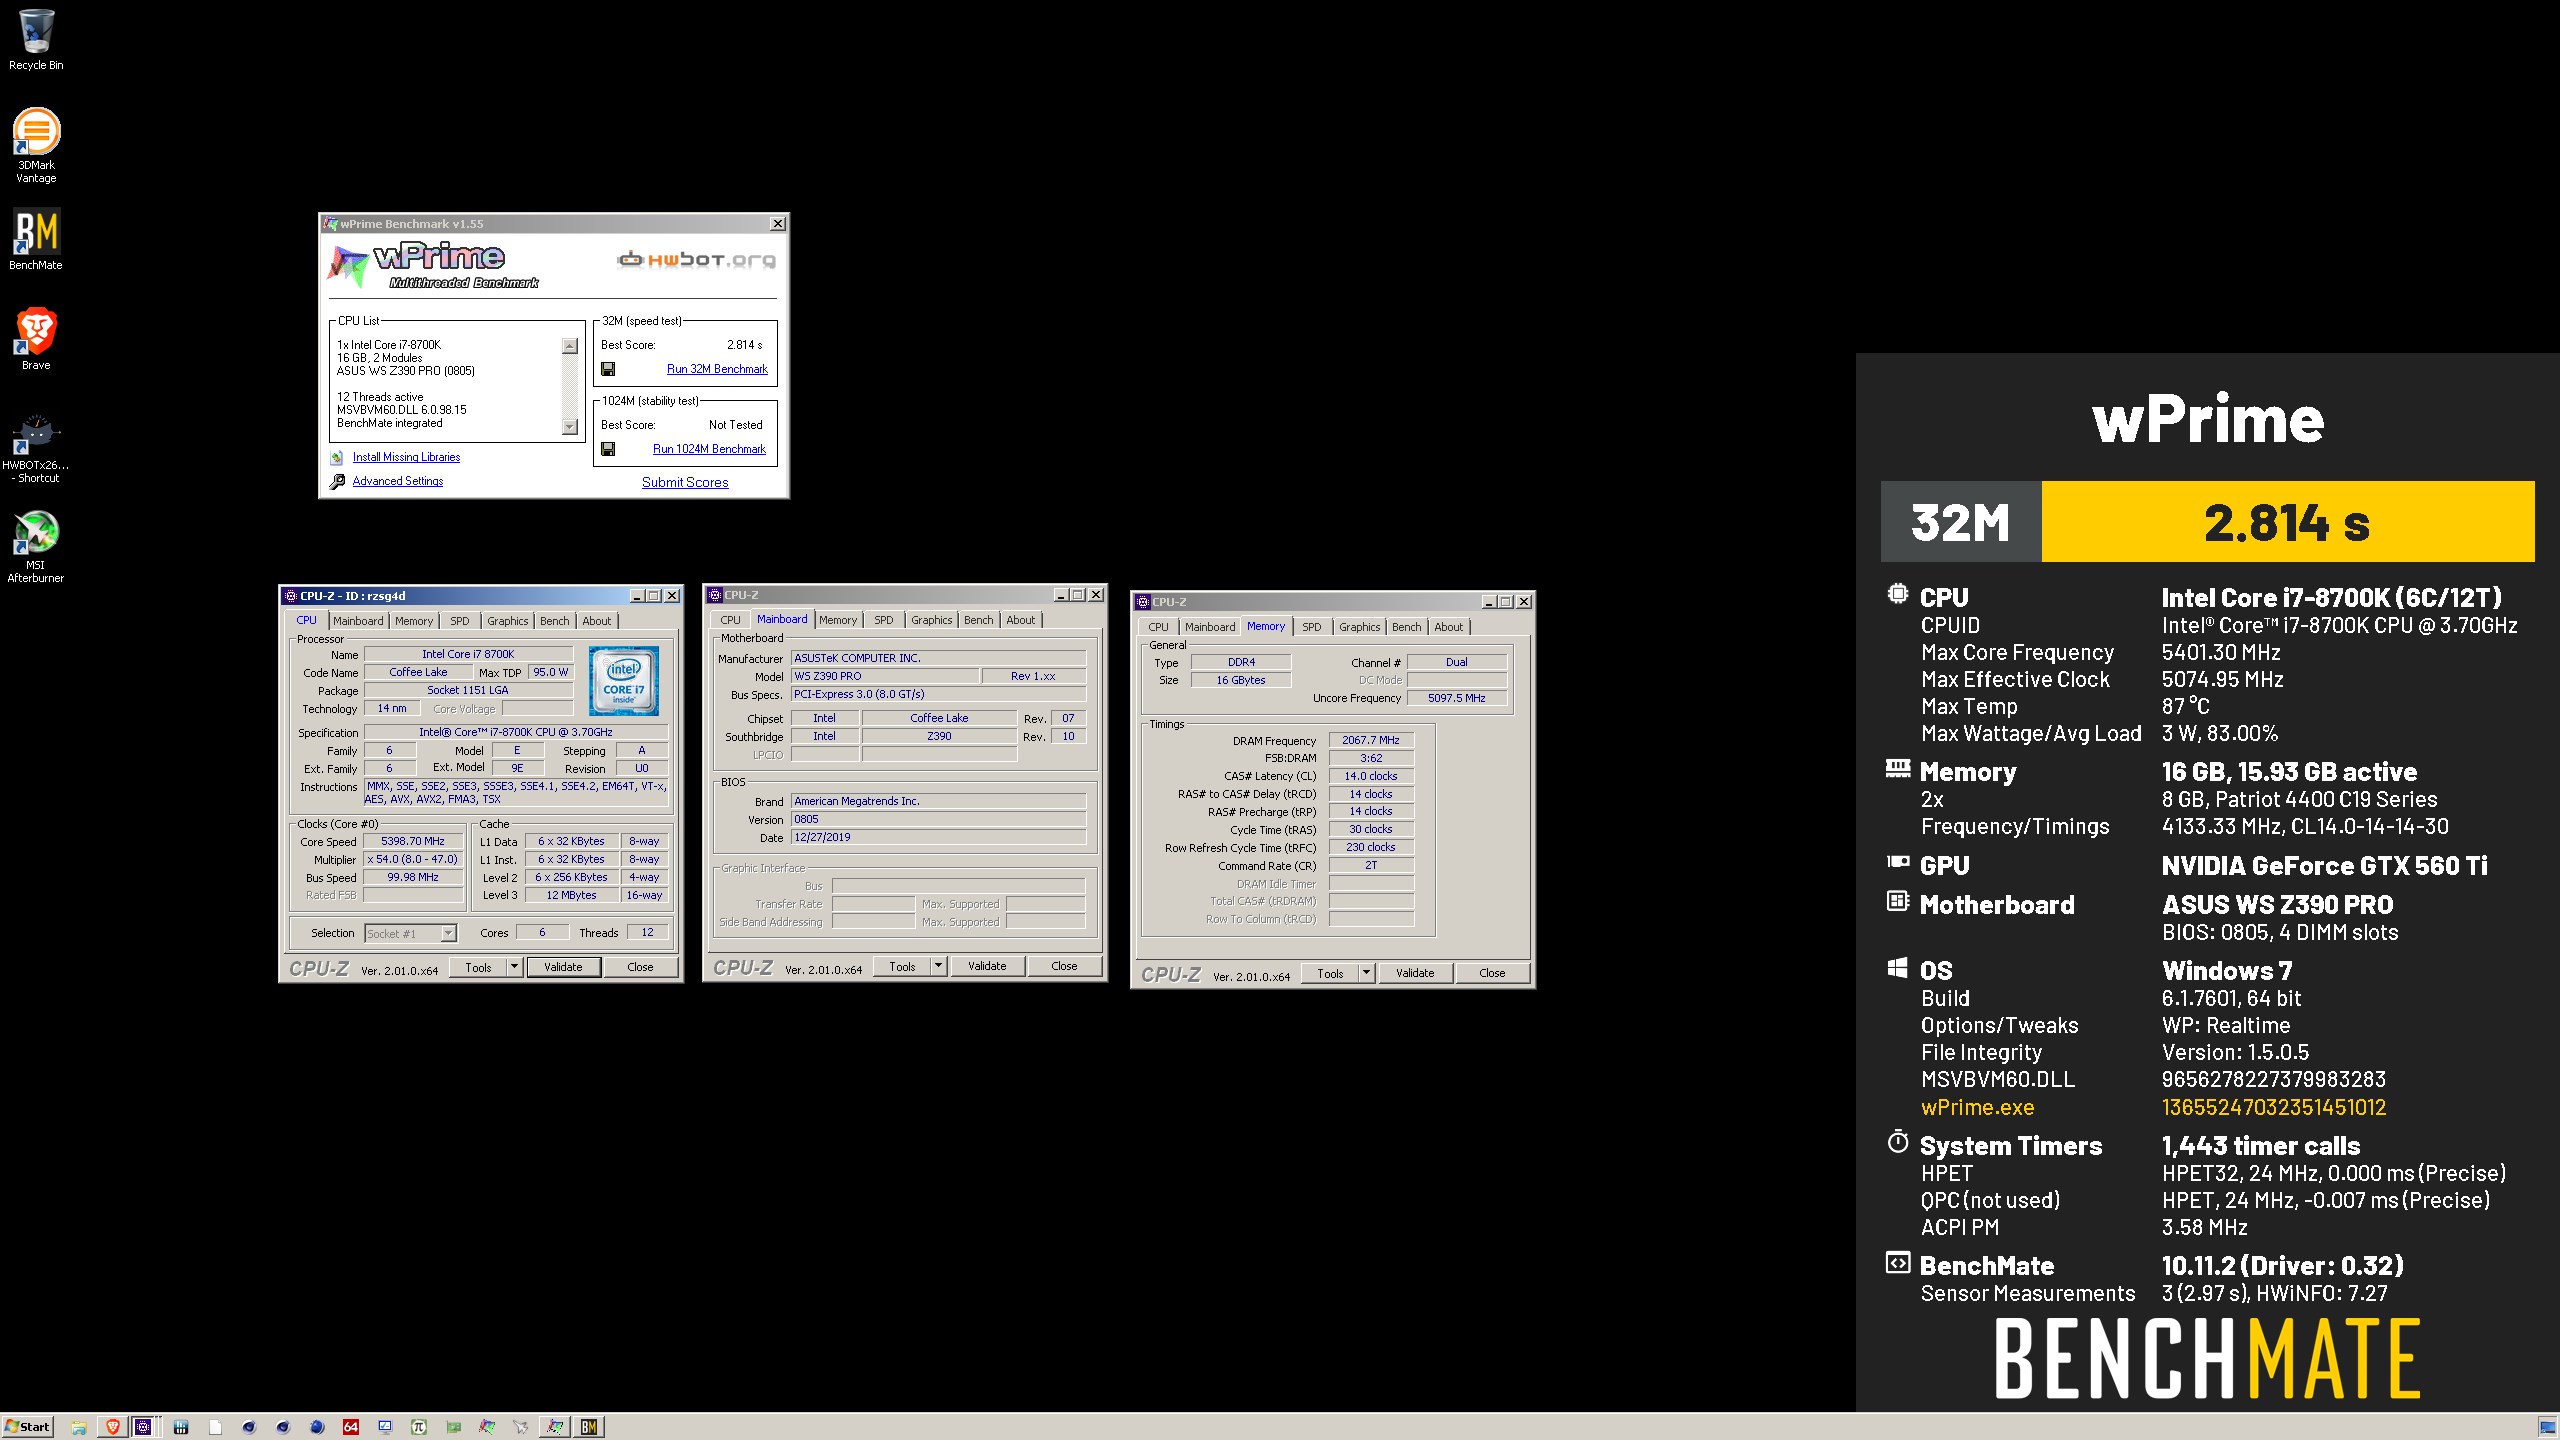The height and width of the screenshot is (1440, 2560).
Task: Open the Graphics tab in CPU-Z rzsg4d window
Action: (508, 621)
